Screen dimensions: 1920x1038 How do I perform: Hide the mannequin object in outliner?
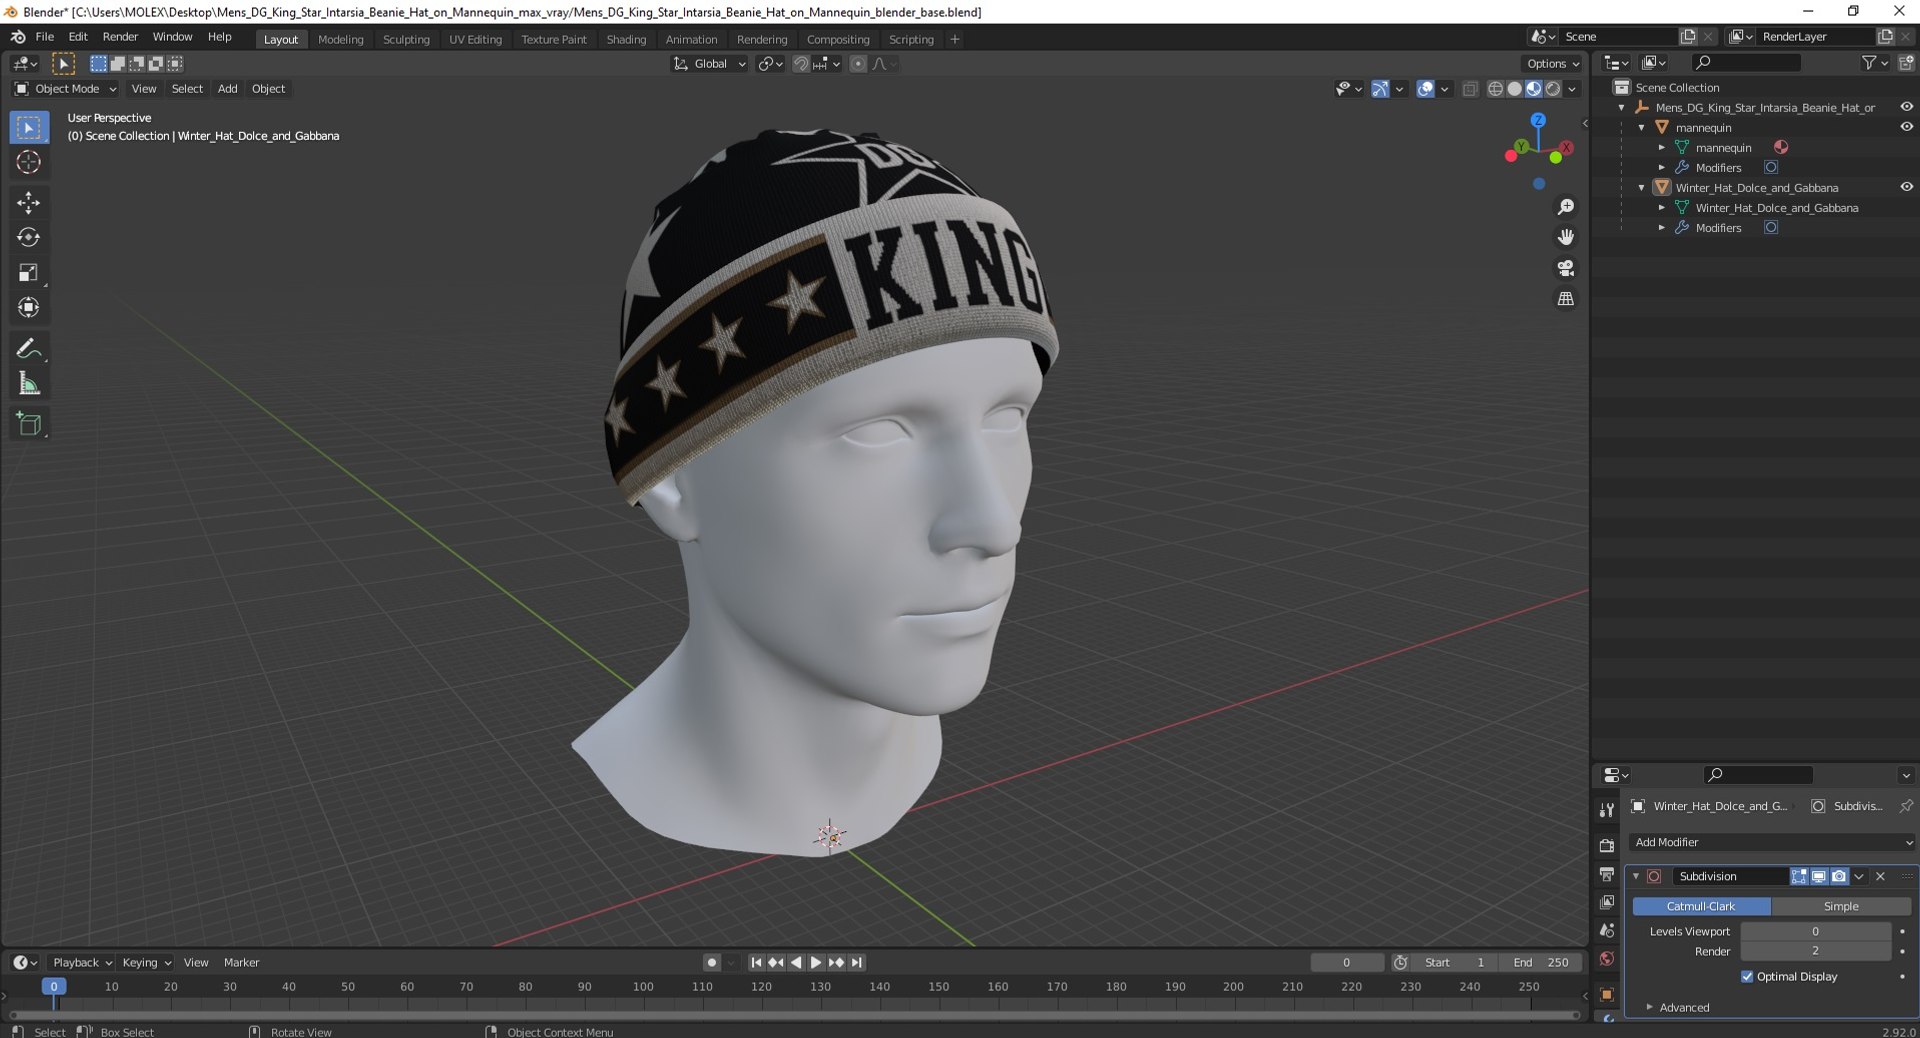[x=1906, y=127]
